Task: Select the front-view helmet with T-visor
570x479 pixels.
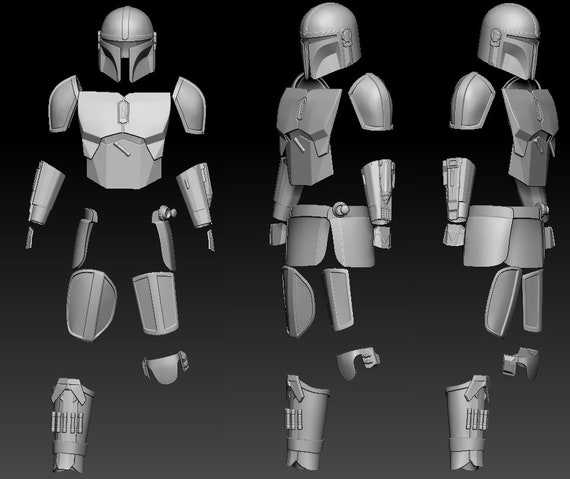Action: point(127,44)
